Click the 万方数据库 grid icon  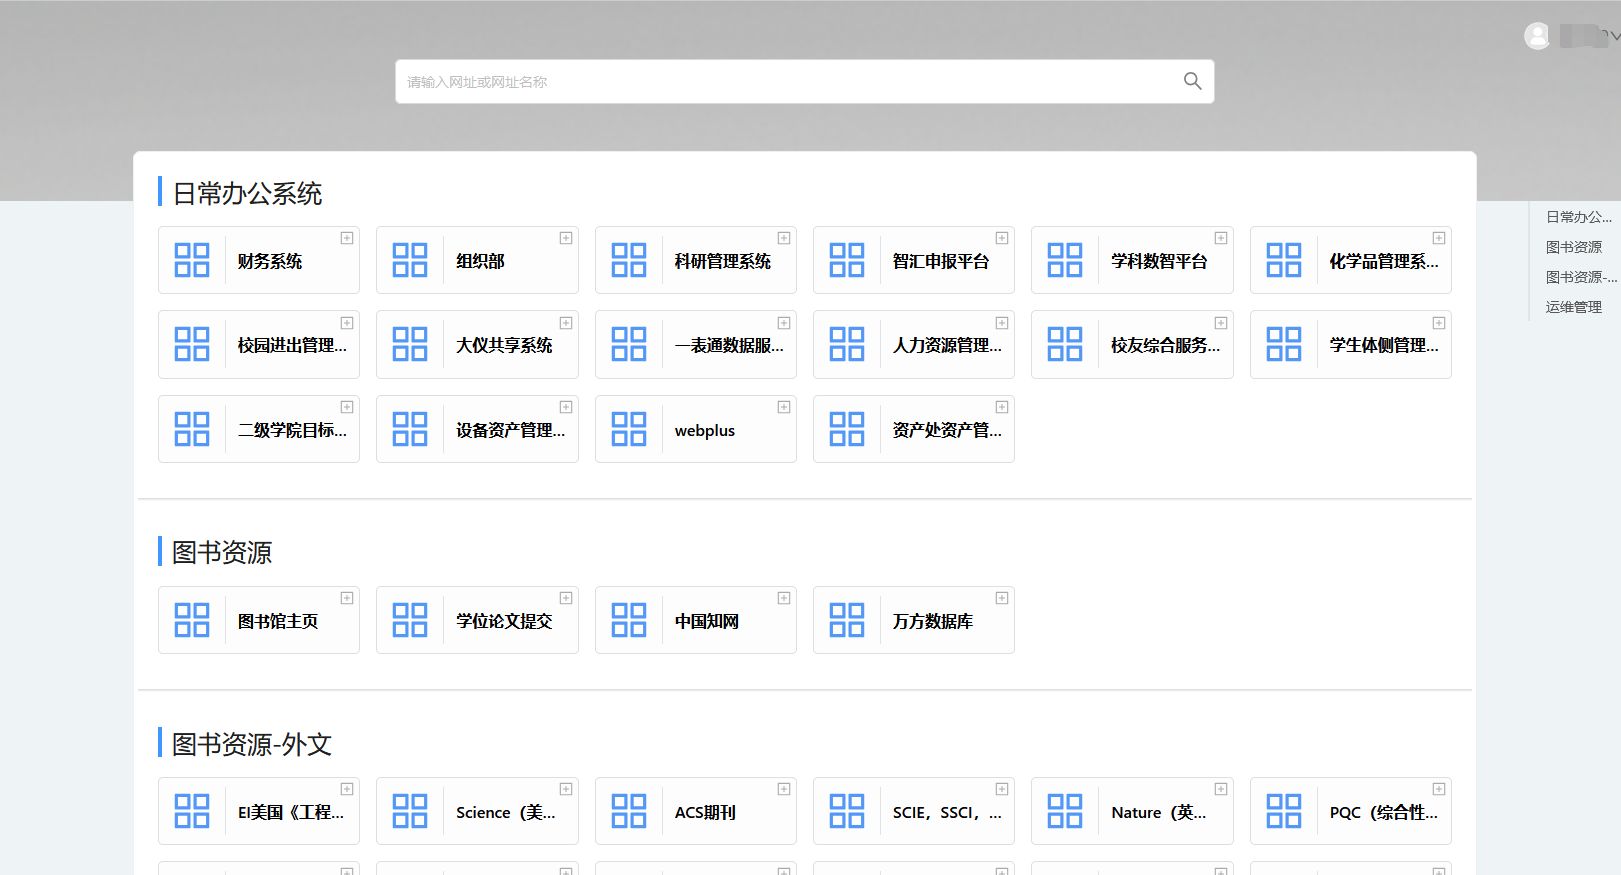tap(847, 620)
